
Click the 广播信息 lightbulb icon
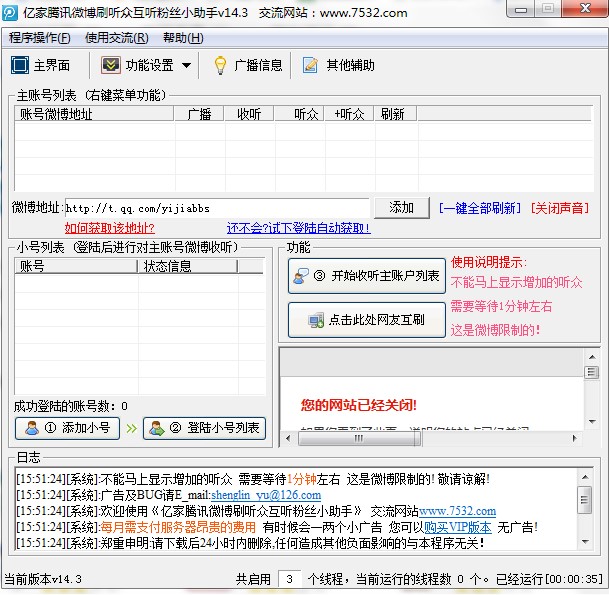(220, 66)
